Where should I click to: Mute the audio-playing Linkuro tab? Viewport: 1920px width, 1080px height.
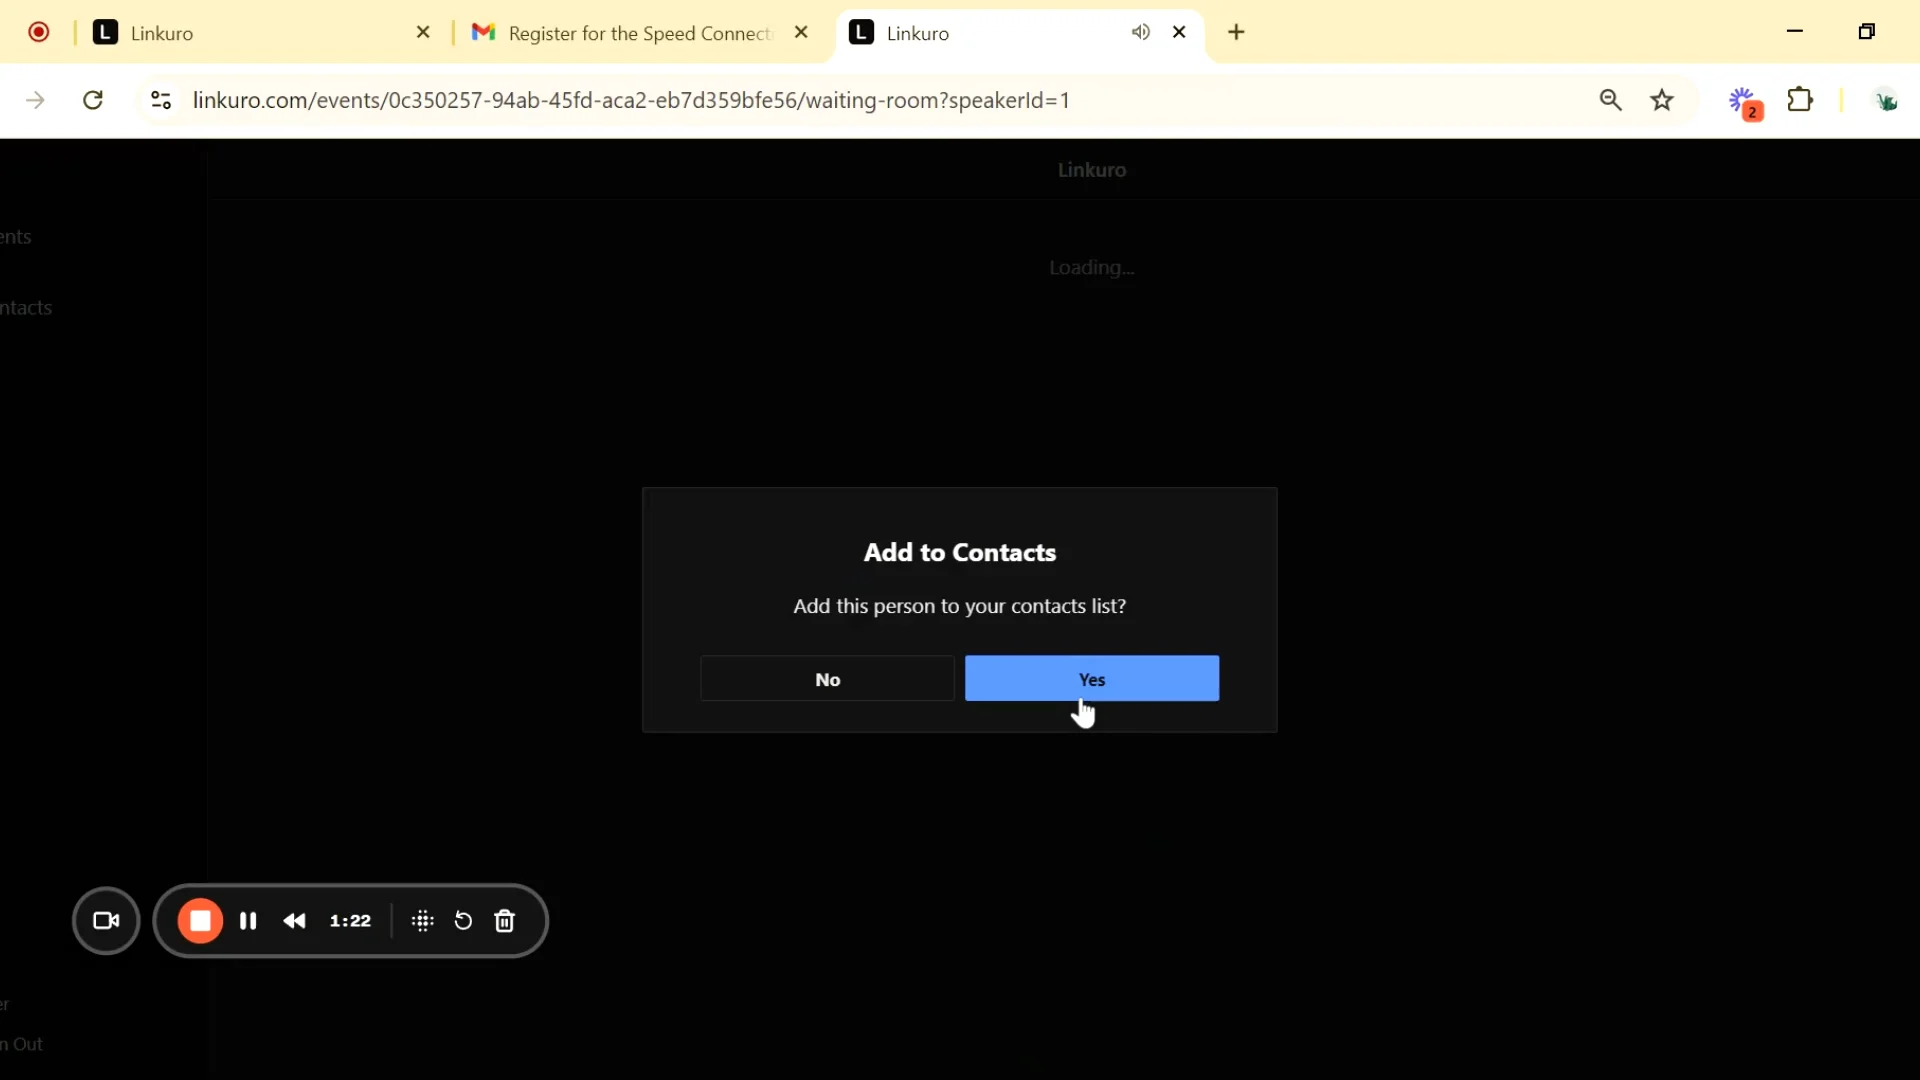[1141, 33]
